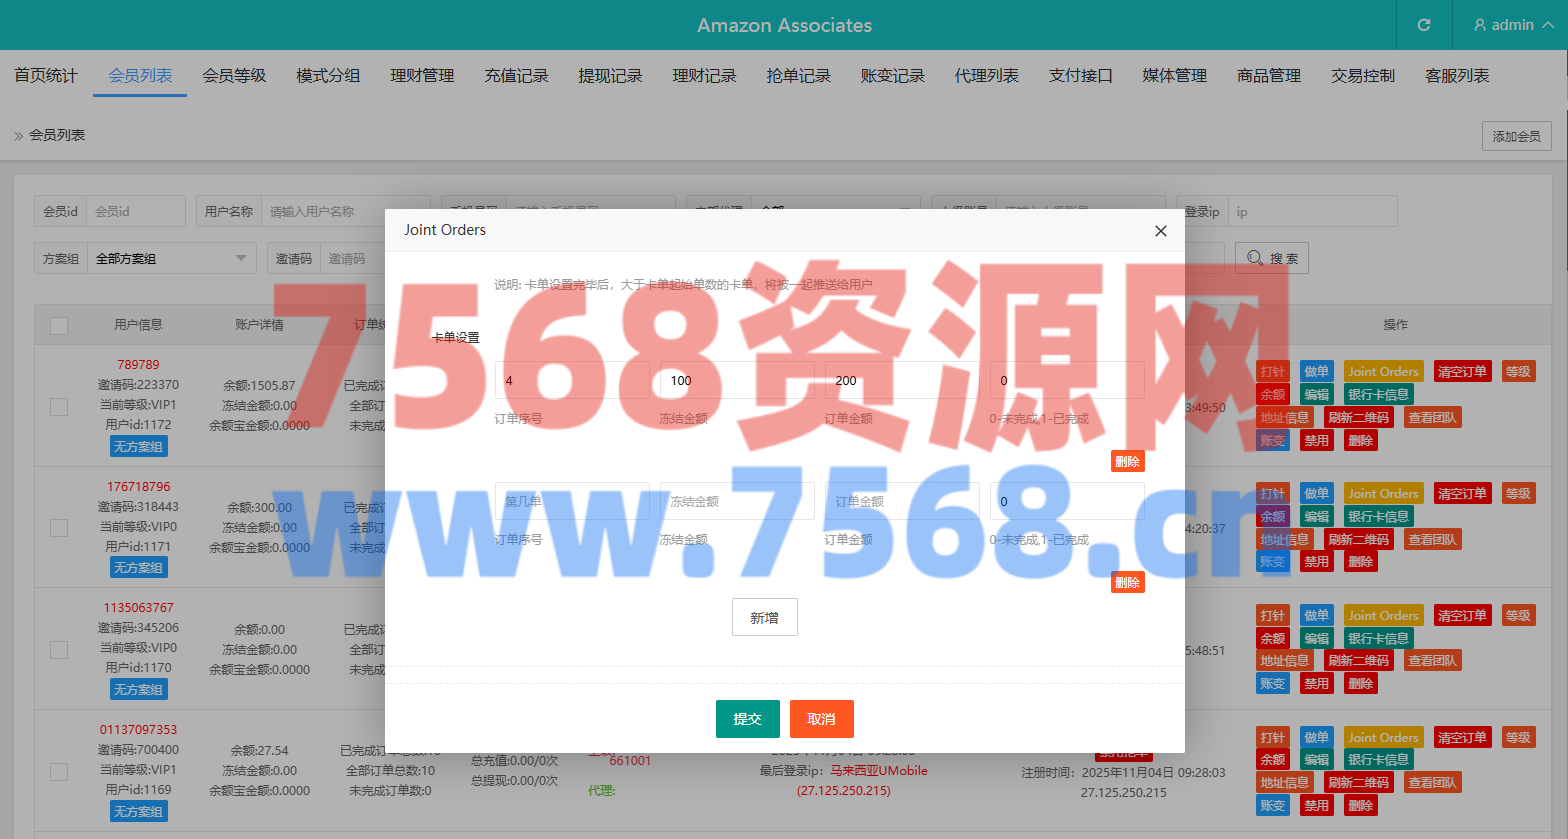1568x839 pixels.
Task: Select the checkbox for user 789789
Action: [x=59, y=406]
